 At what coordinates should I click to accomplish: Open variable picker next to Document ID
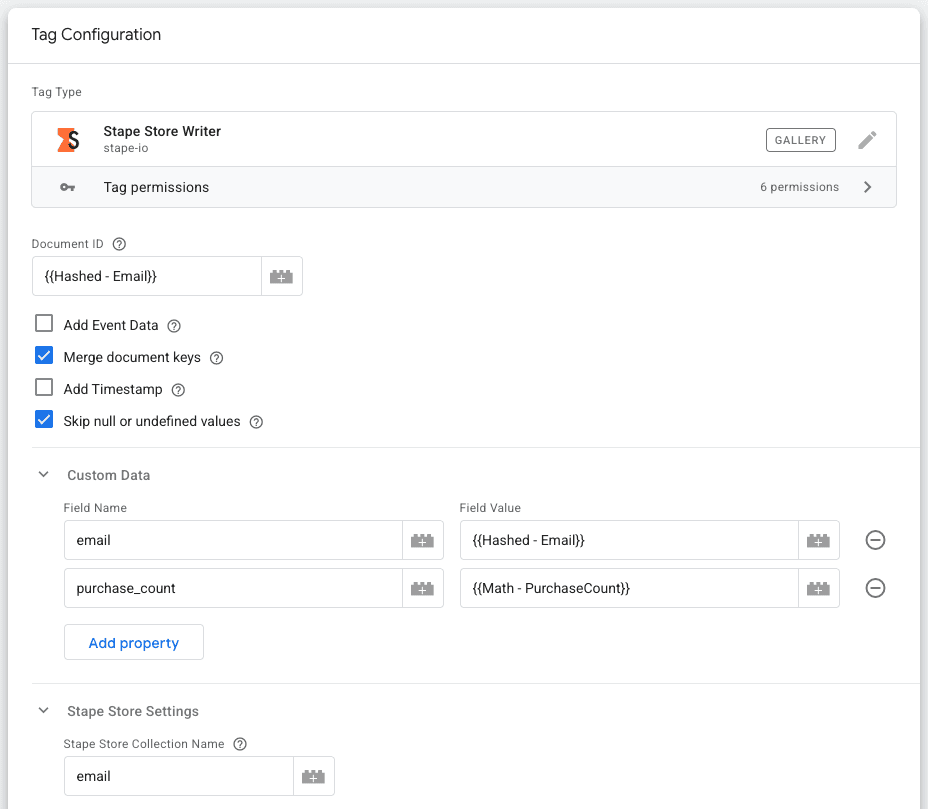282,276
